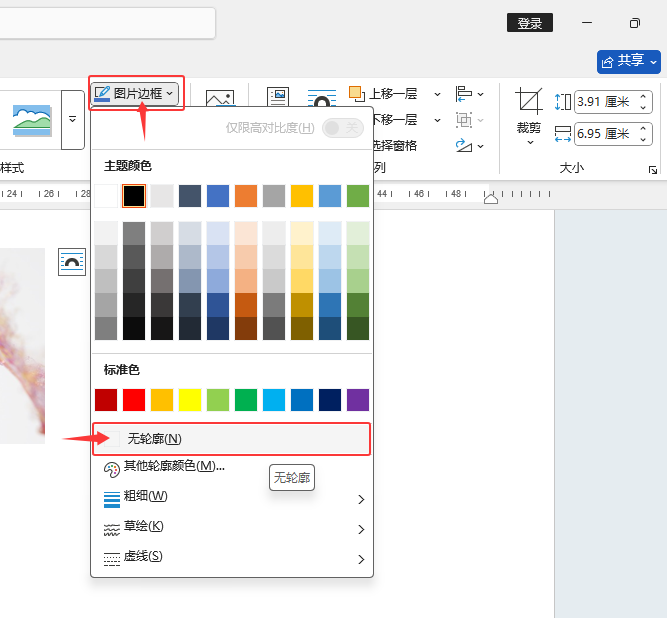
Task: Open the Picture Border (图片边框) dropdown
Action: click(x=134, y=93)
